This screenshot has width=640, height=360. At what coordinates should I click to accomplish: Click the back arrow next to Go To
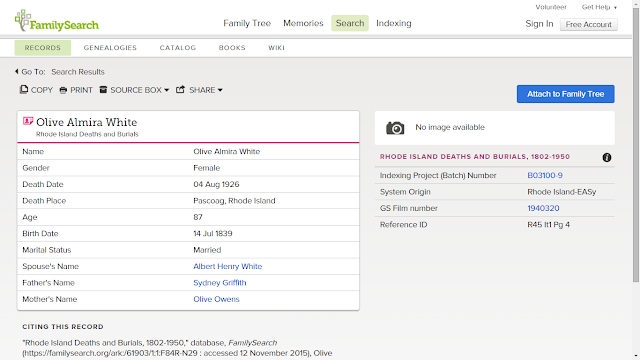pyautogui.click(x=17, y=71)
